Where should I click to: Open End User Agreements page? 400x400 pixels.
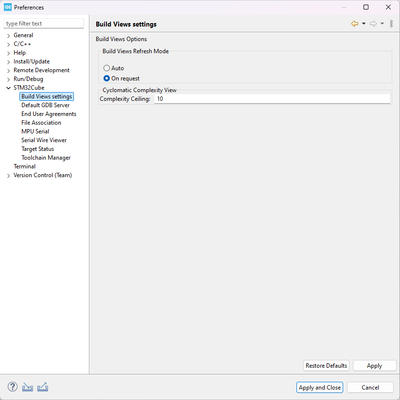coord(49,114)
